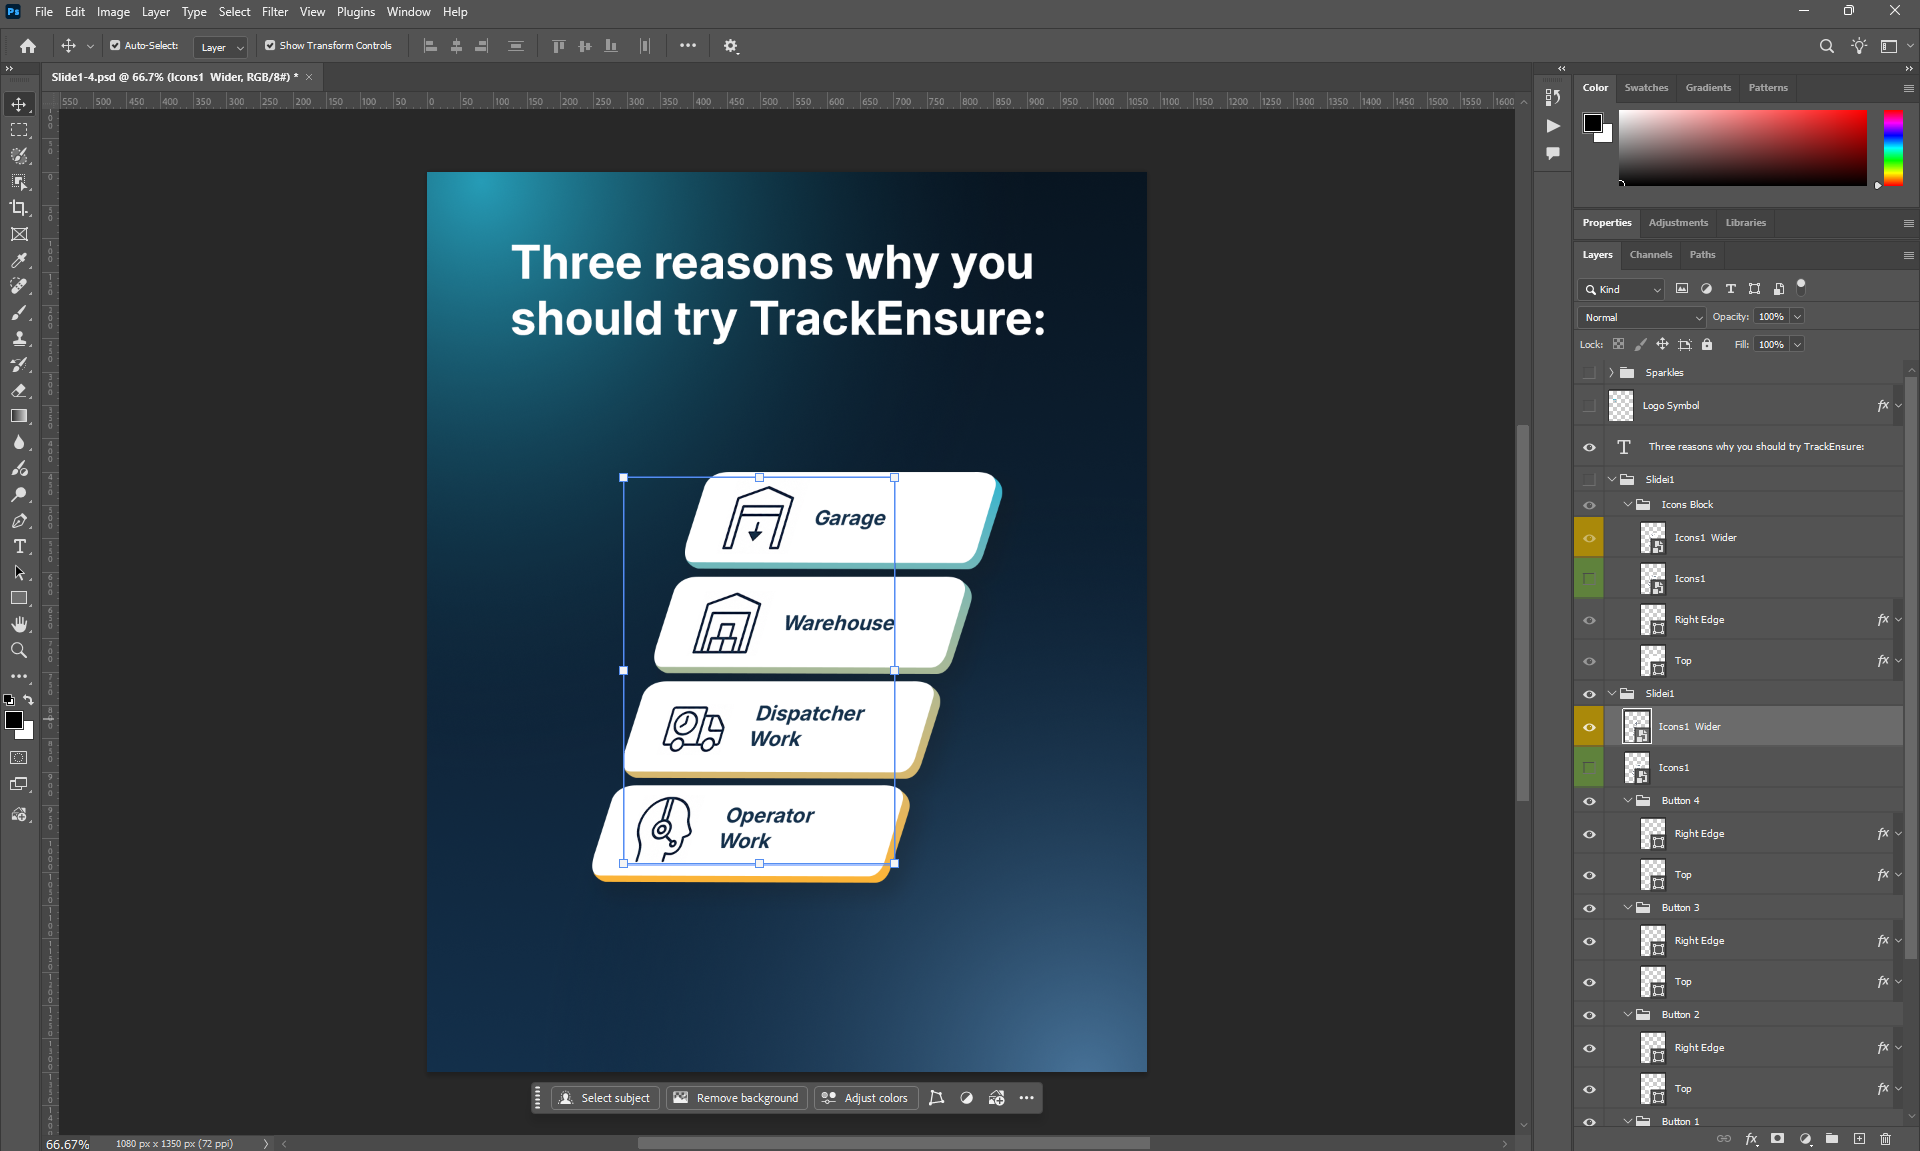Click Create new group folder icon

tap(1832, 1138)
